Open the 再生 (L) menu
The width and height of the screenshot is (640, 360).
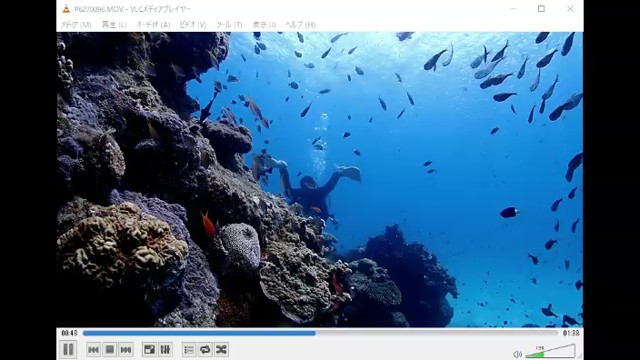(114, 24)
